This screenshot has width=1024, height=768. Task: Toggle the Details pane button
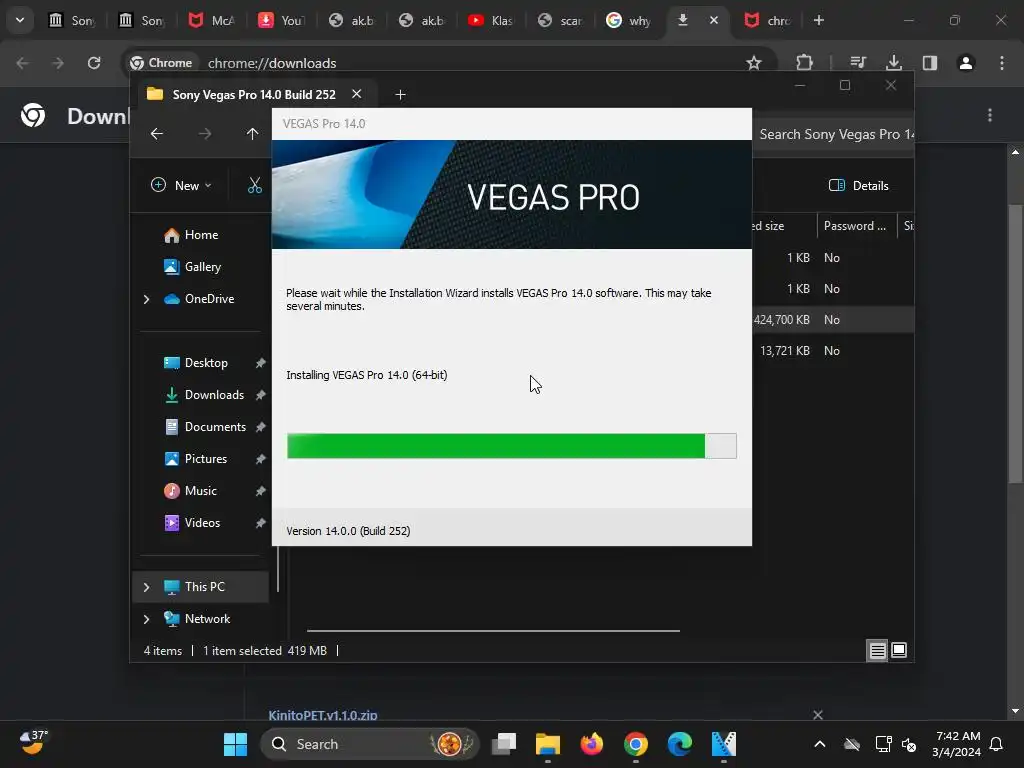click(858, 185)
